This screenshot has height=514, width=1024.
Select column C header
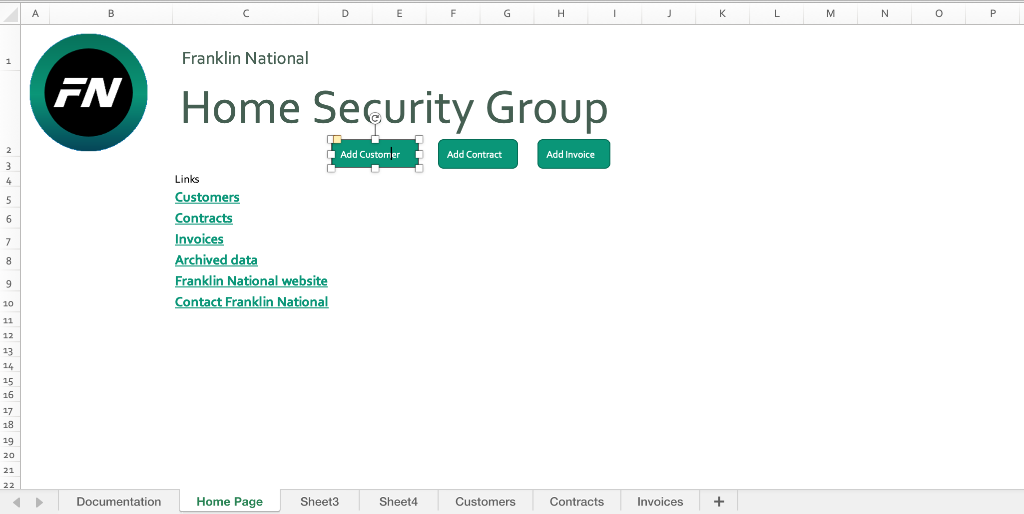[x=246, y=14]
